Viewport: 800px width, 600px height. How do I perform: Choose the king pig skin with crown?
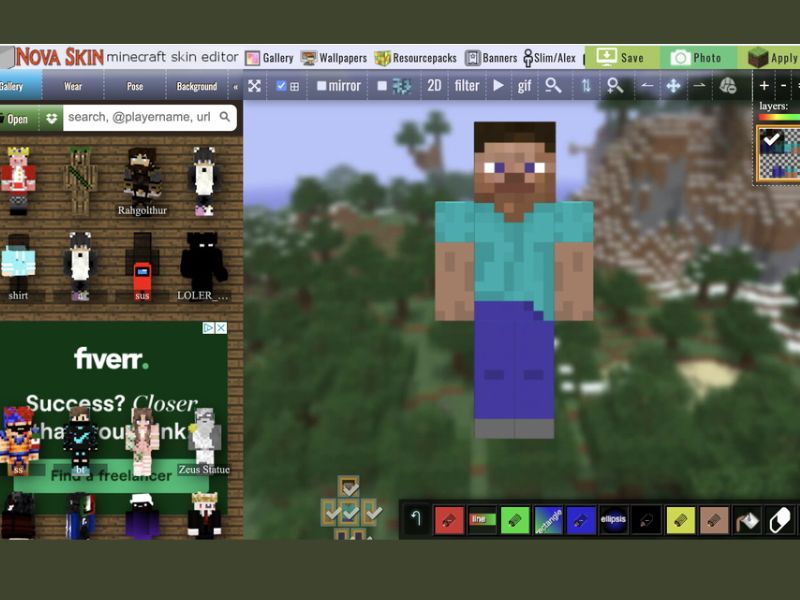pyautogui.click(x=18, y=180)
